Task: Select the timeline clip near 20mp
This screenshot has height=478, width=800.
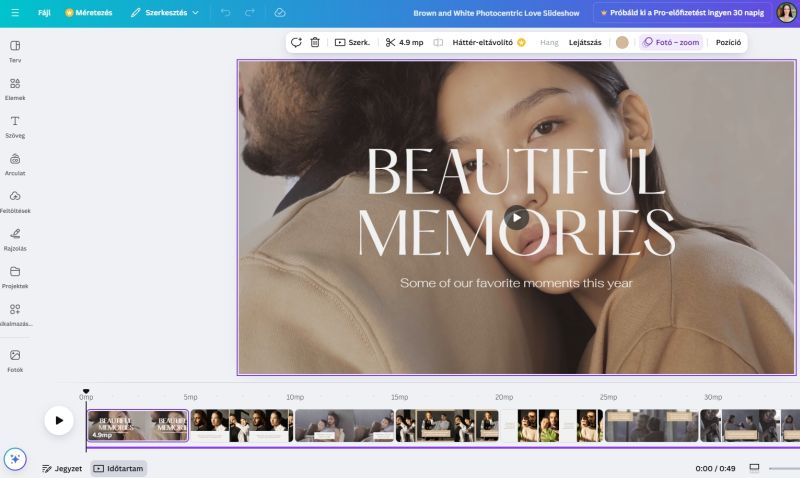Action: [552, 425]
